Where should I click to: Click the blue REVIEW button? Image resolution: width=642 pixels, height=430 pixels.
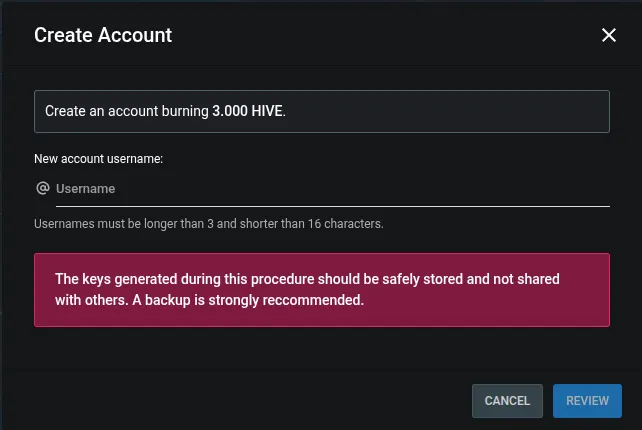point(587,401)
